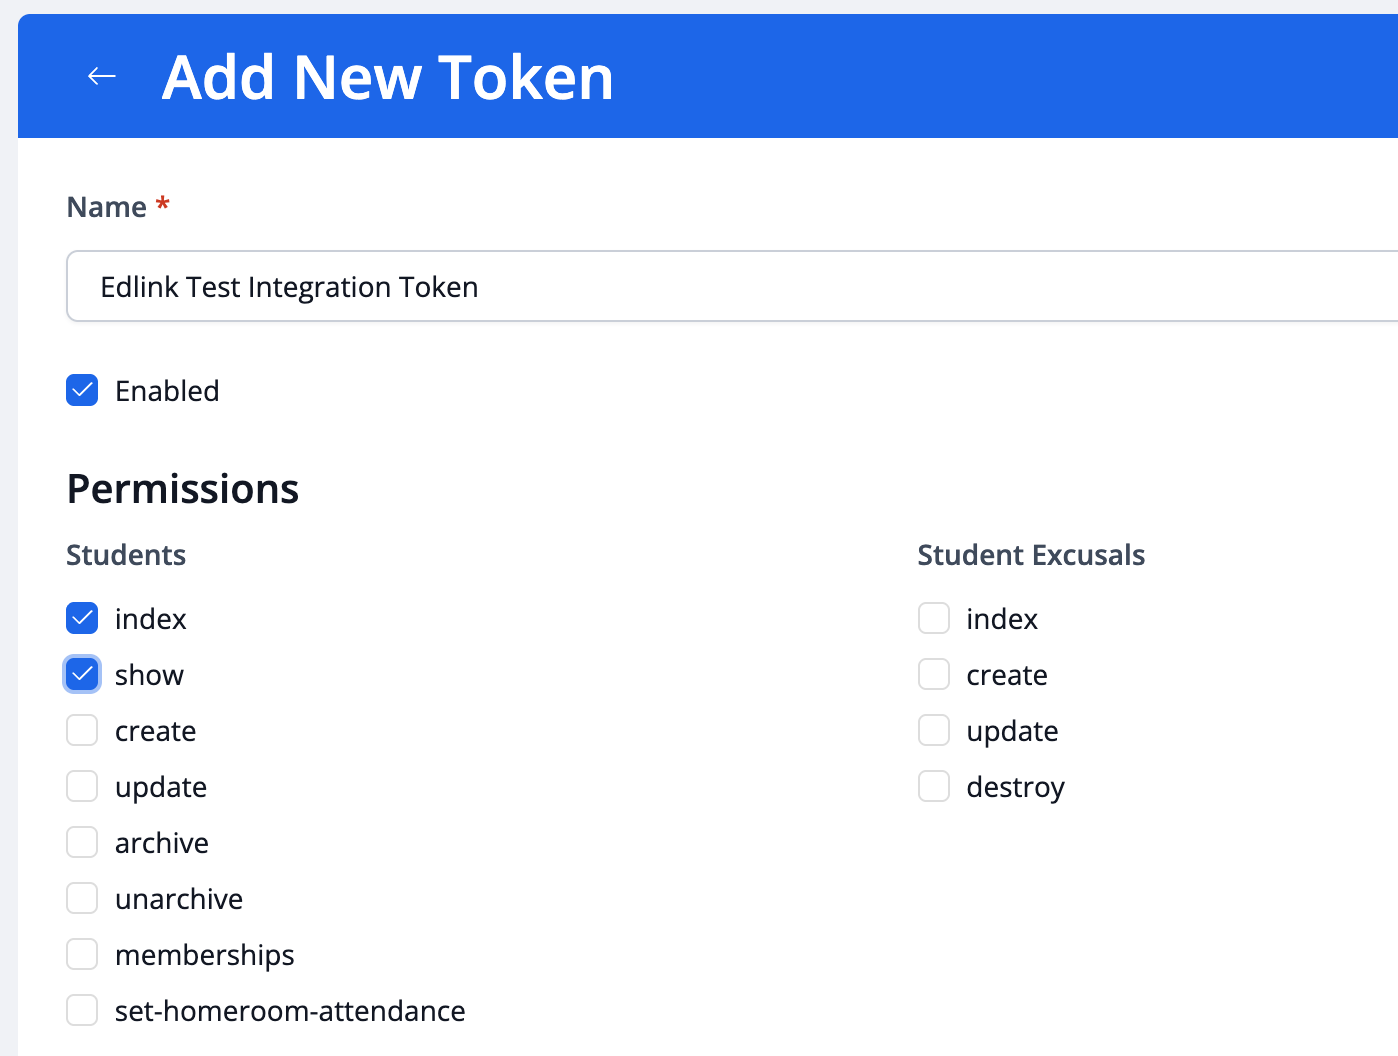Uncheck Students index permission
Viewport: 1398px width, 1056px height.
82,618
